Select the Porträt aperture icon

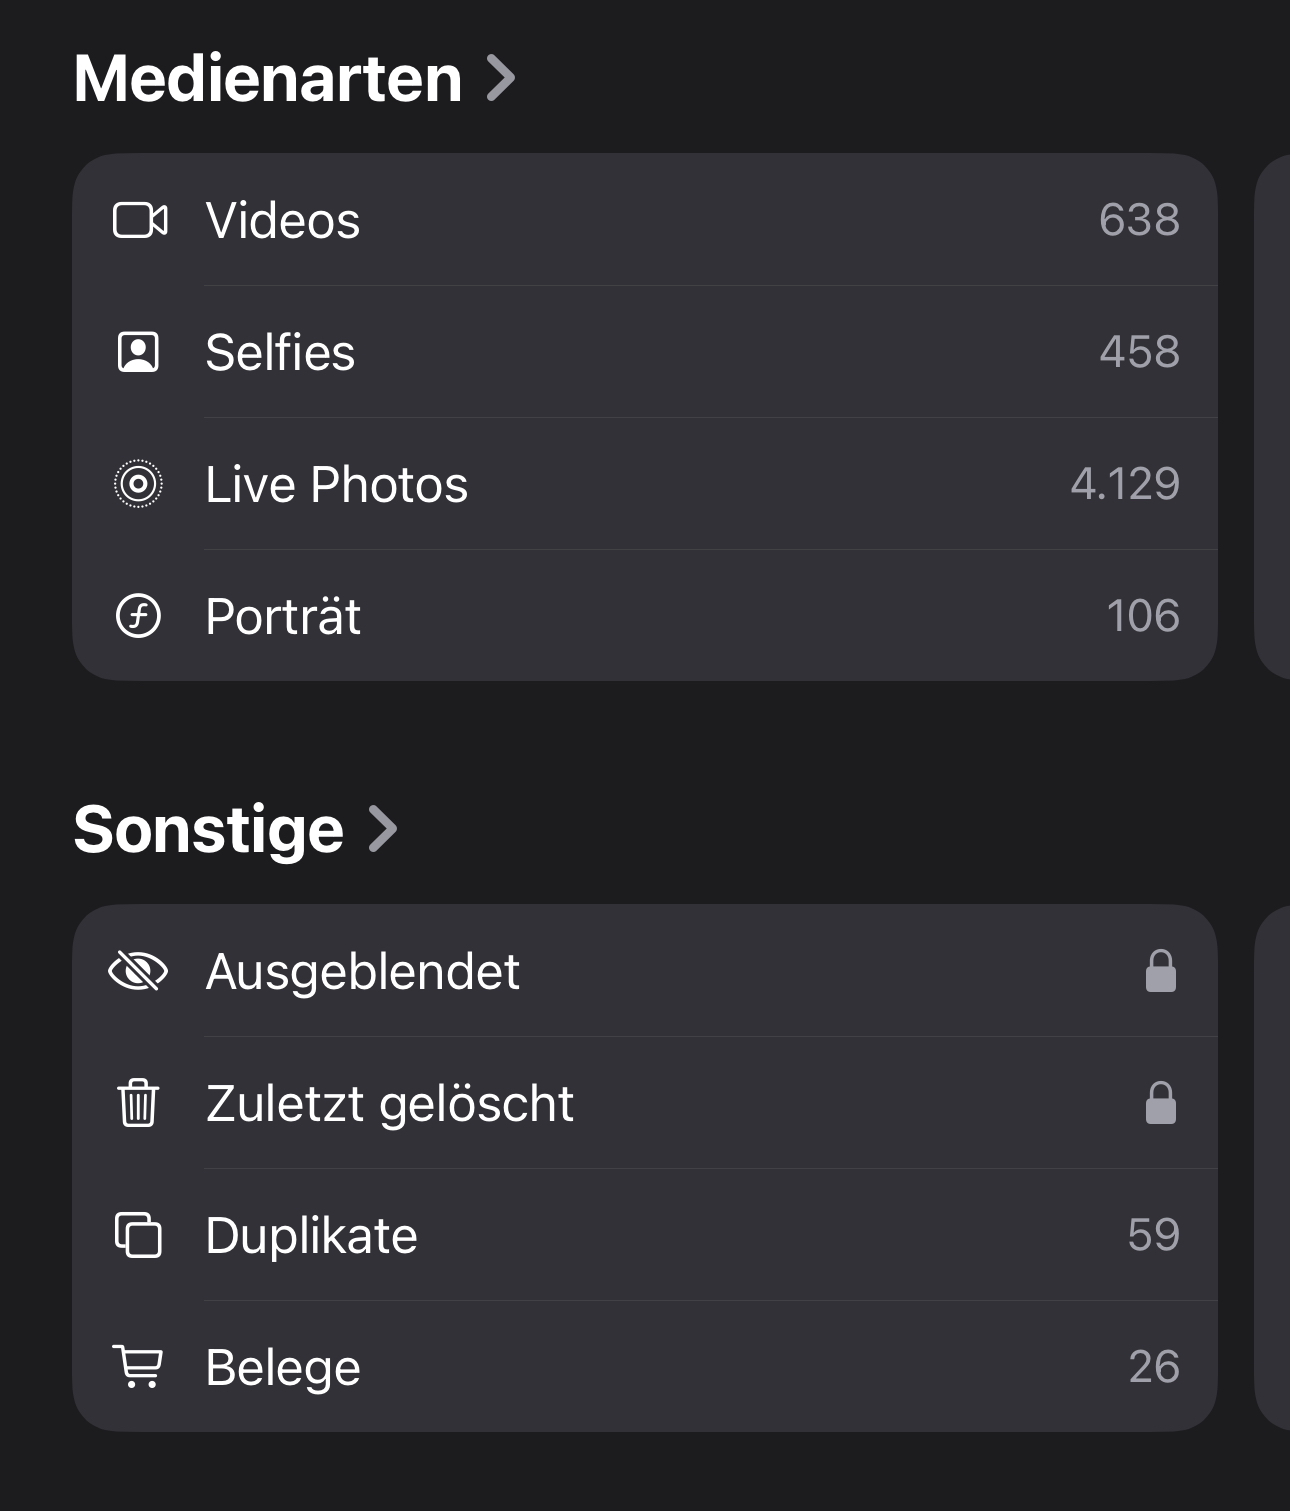tap(138, 616)
